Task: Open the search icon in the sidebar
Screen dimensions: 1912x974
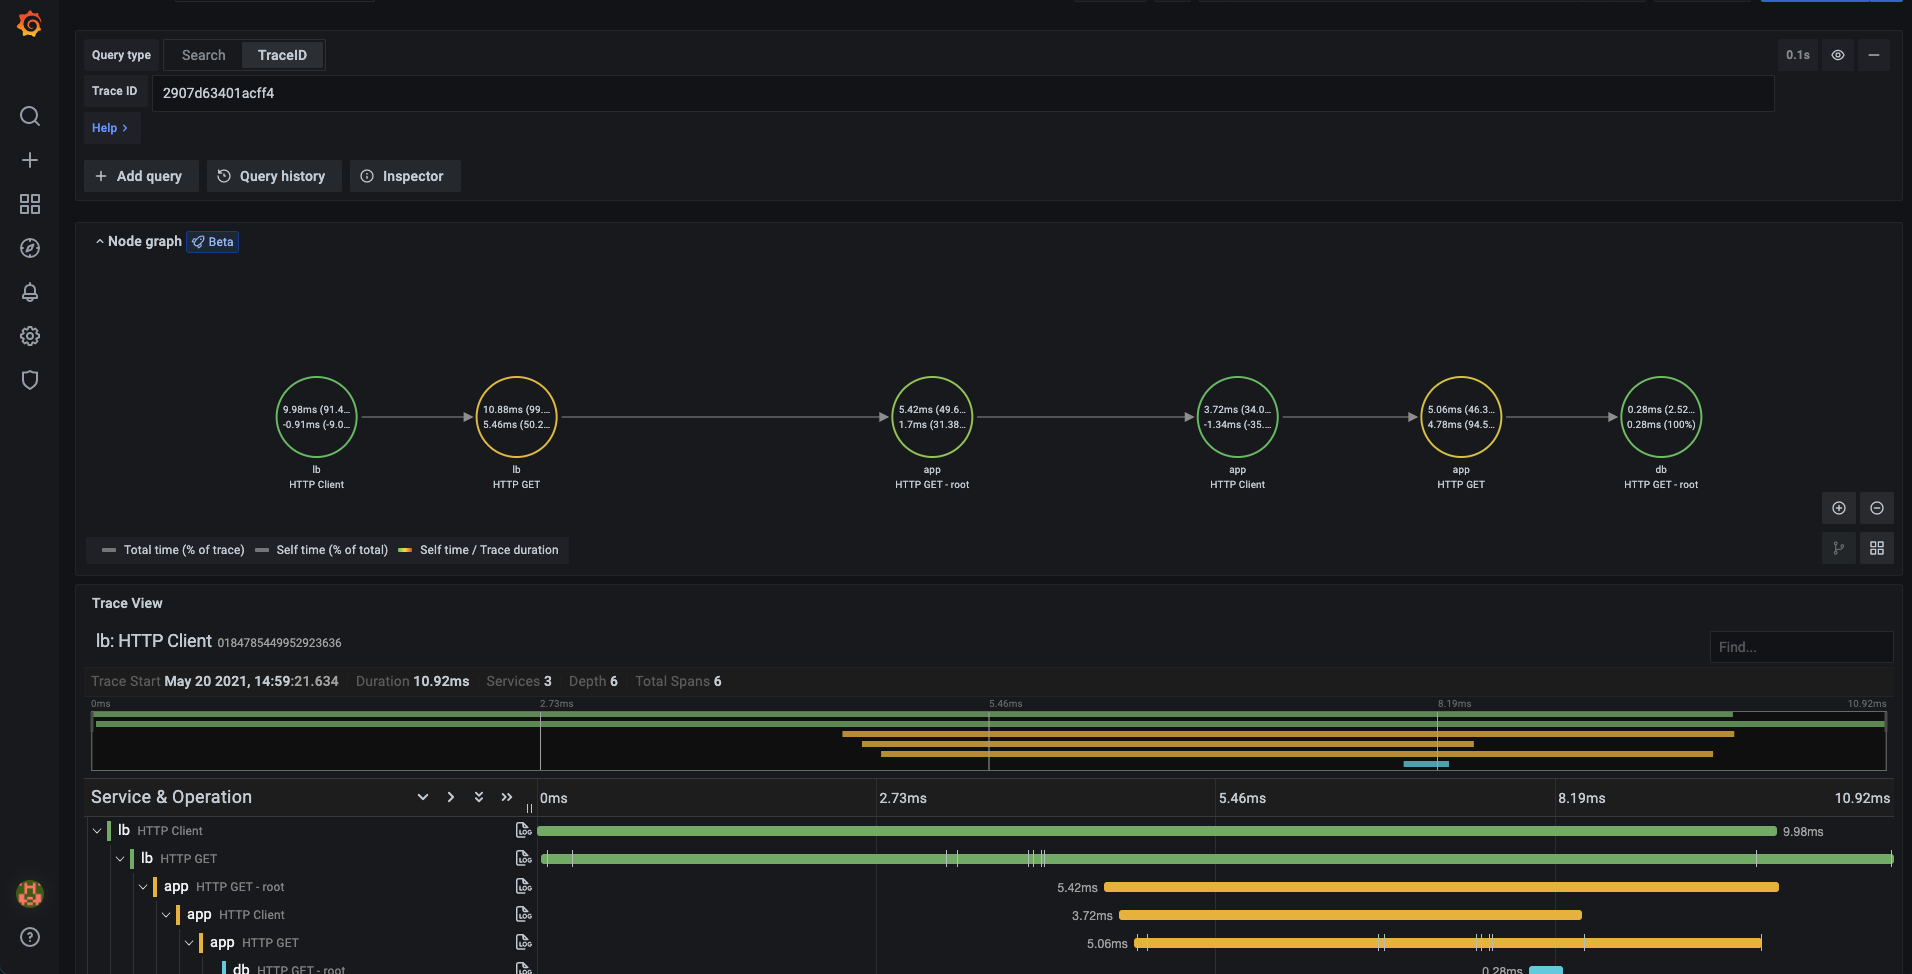Action: (x=30, y=116)
